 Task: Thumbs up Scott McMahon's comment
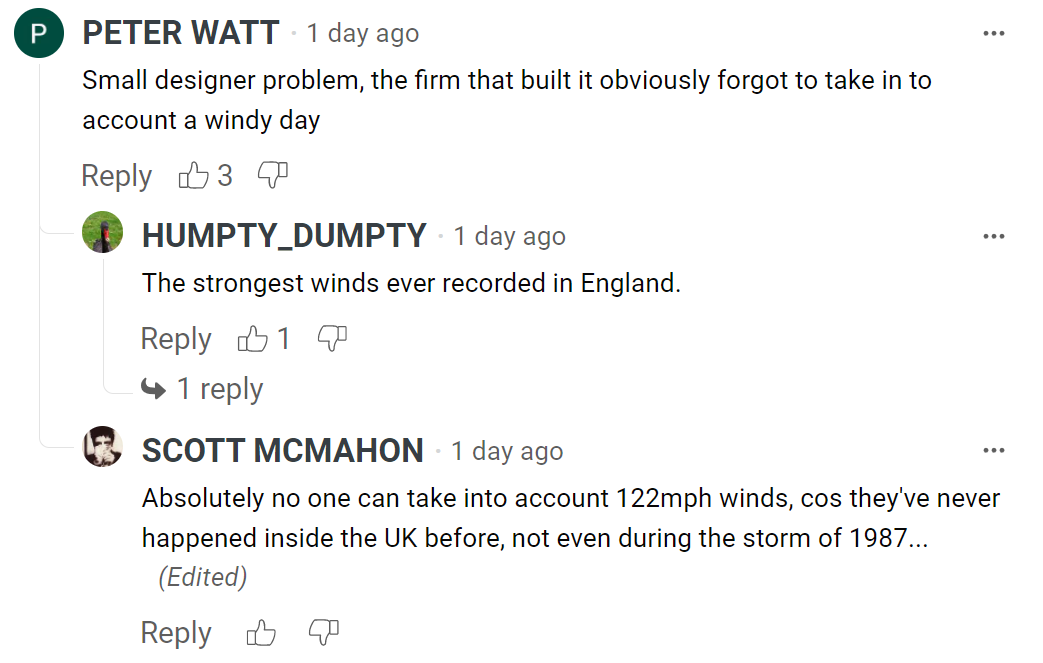pos(261,632)
